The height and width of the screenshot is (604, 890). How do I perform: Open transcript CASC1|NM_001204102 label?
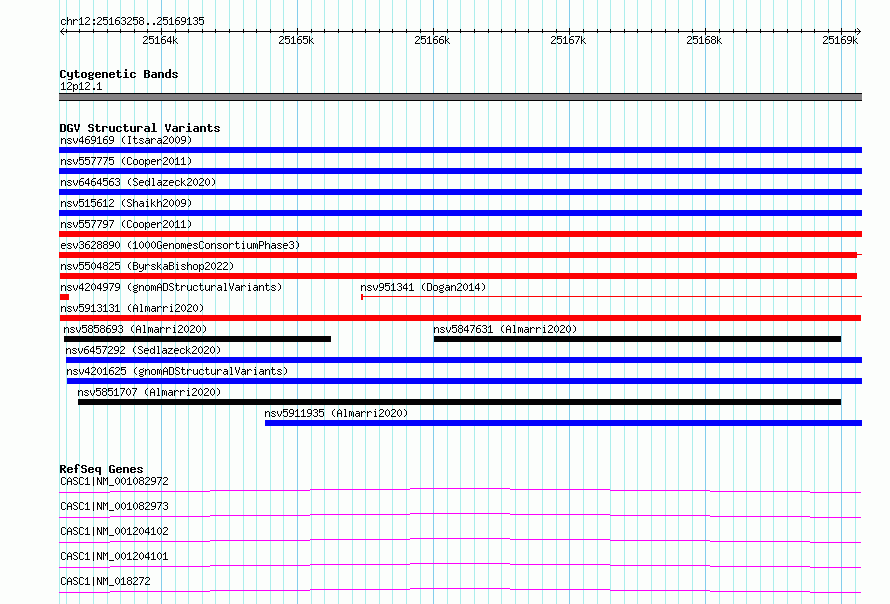click(114, 531)
